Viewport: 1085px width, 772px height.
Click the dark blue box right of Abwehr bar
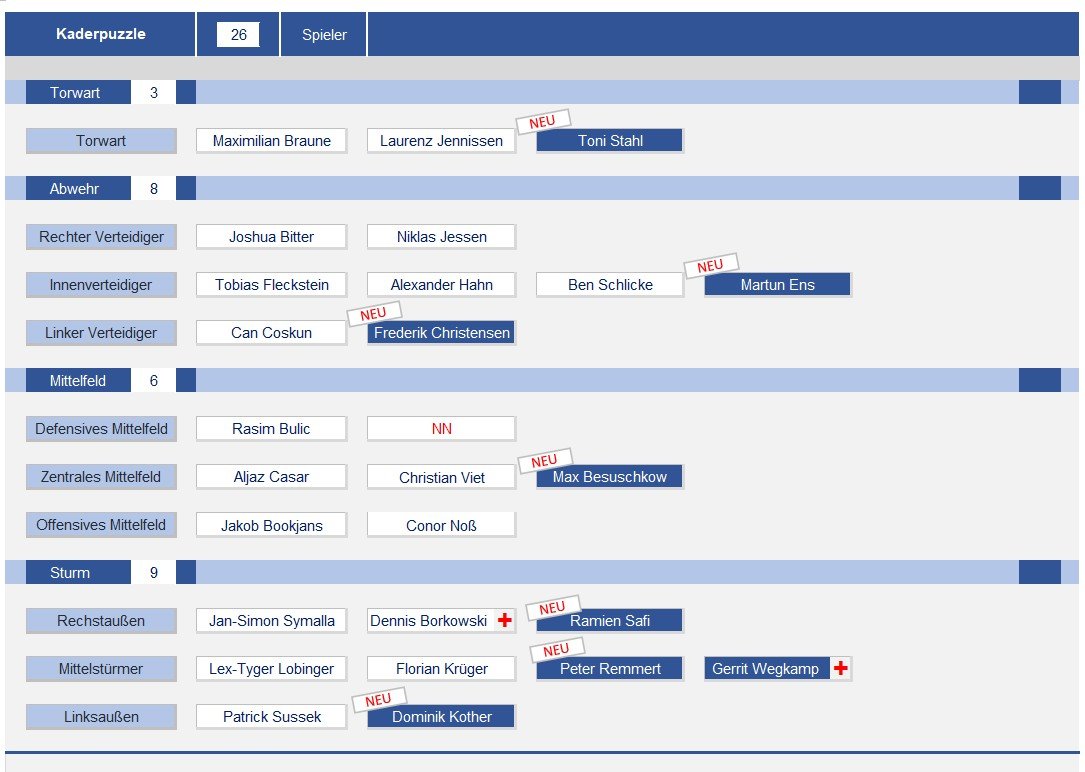[x=1039, y=188]
